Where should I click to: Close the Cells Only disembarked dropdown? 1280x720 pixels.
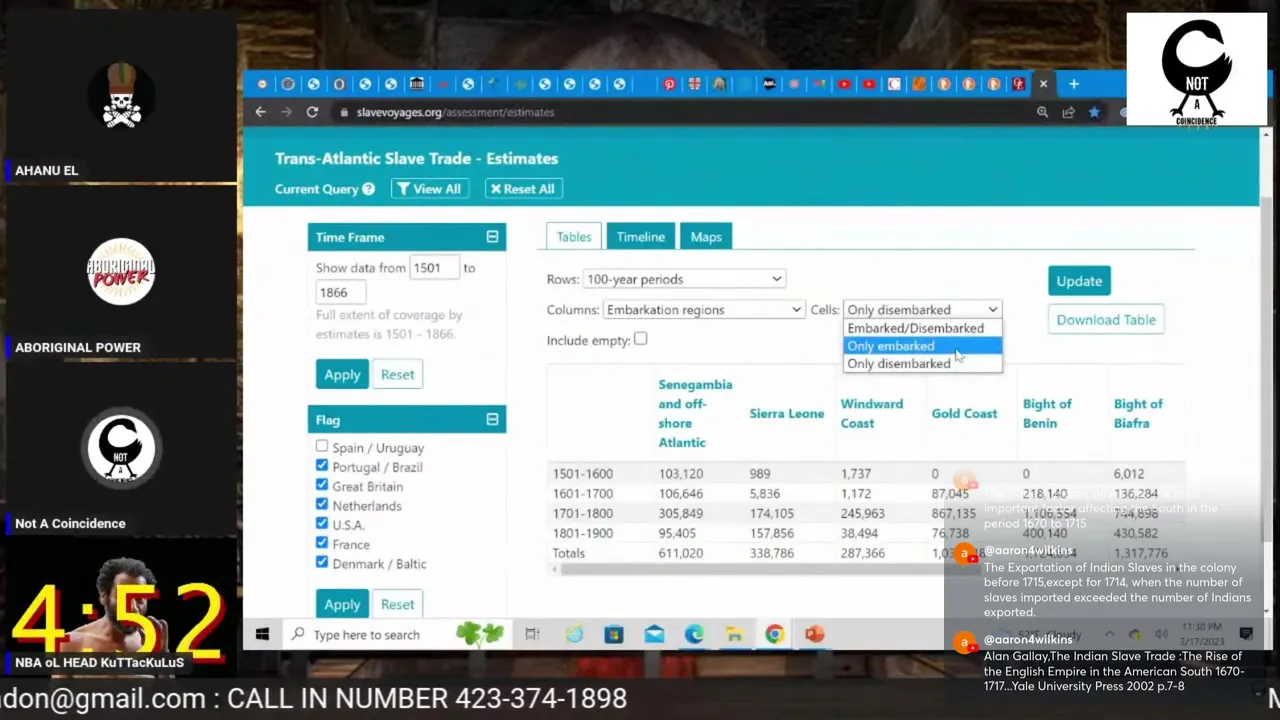[922, 310]
